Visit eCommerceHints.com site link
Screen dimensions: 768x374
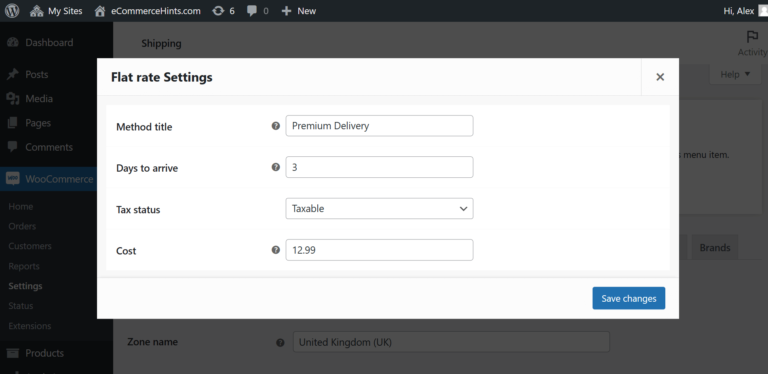pos(147,11)
